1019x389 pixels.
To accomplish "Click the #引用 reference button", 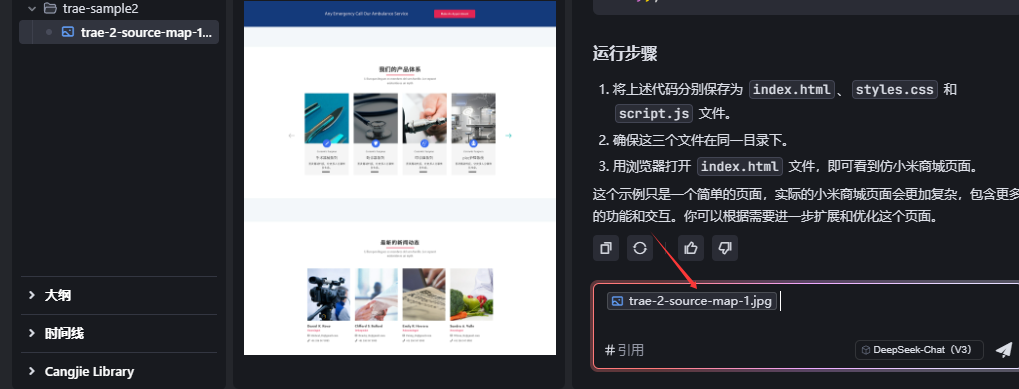I will 624,350.
